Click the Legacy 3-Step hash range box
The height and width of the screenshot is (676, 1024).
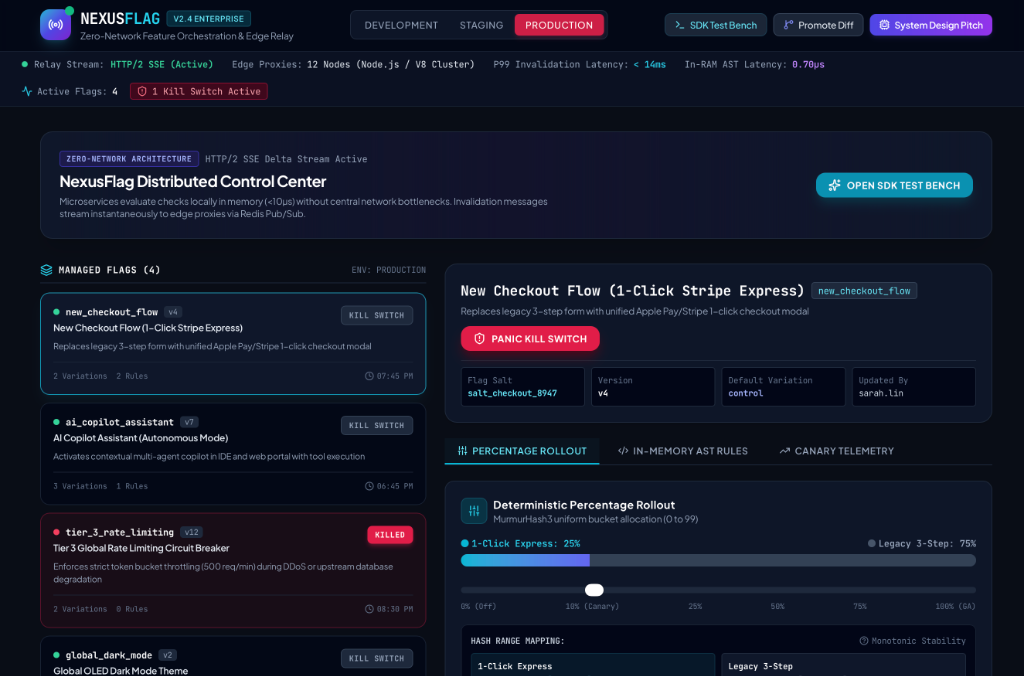pos(843,665)
